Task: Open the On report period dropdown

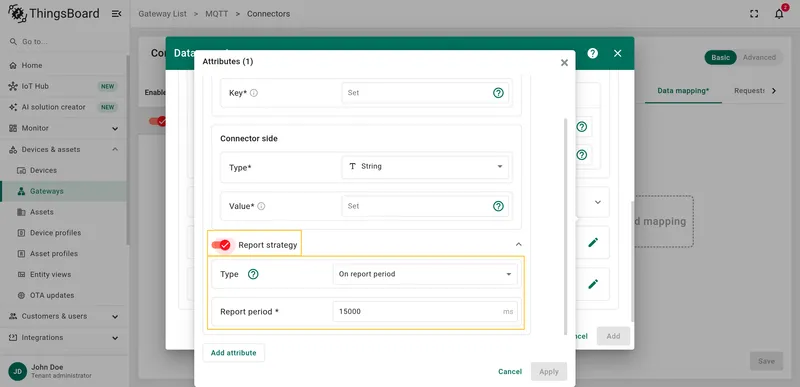Action: 424,274
